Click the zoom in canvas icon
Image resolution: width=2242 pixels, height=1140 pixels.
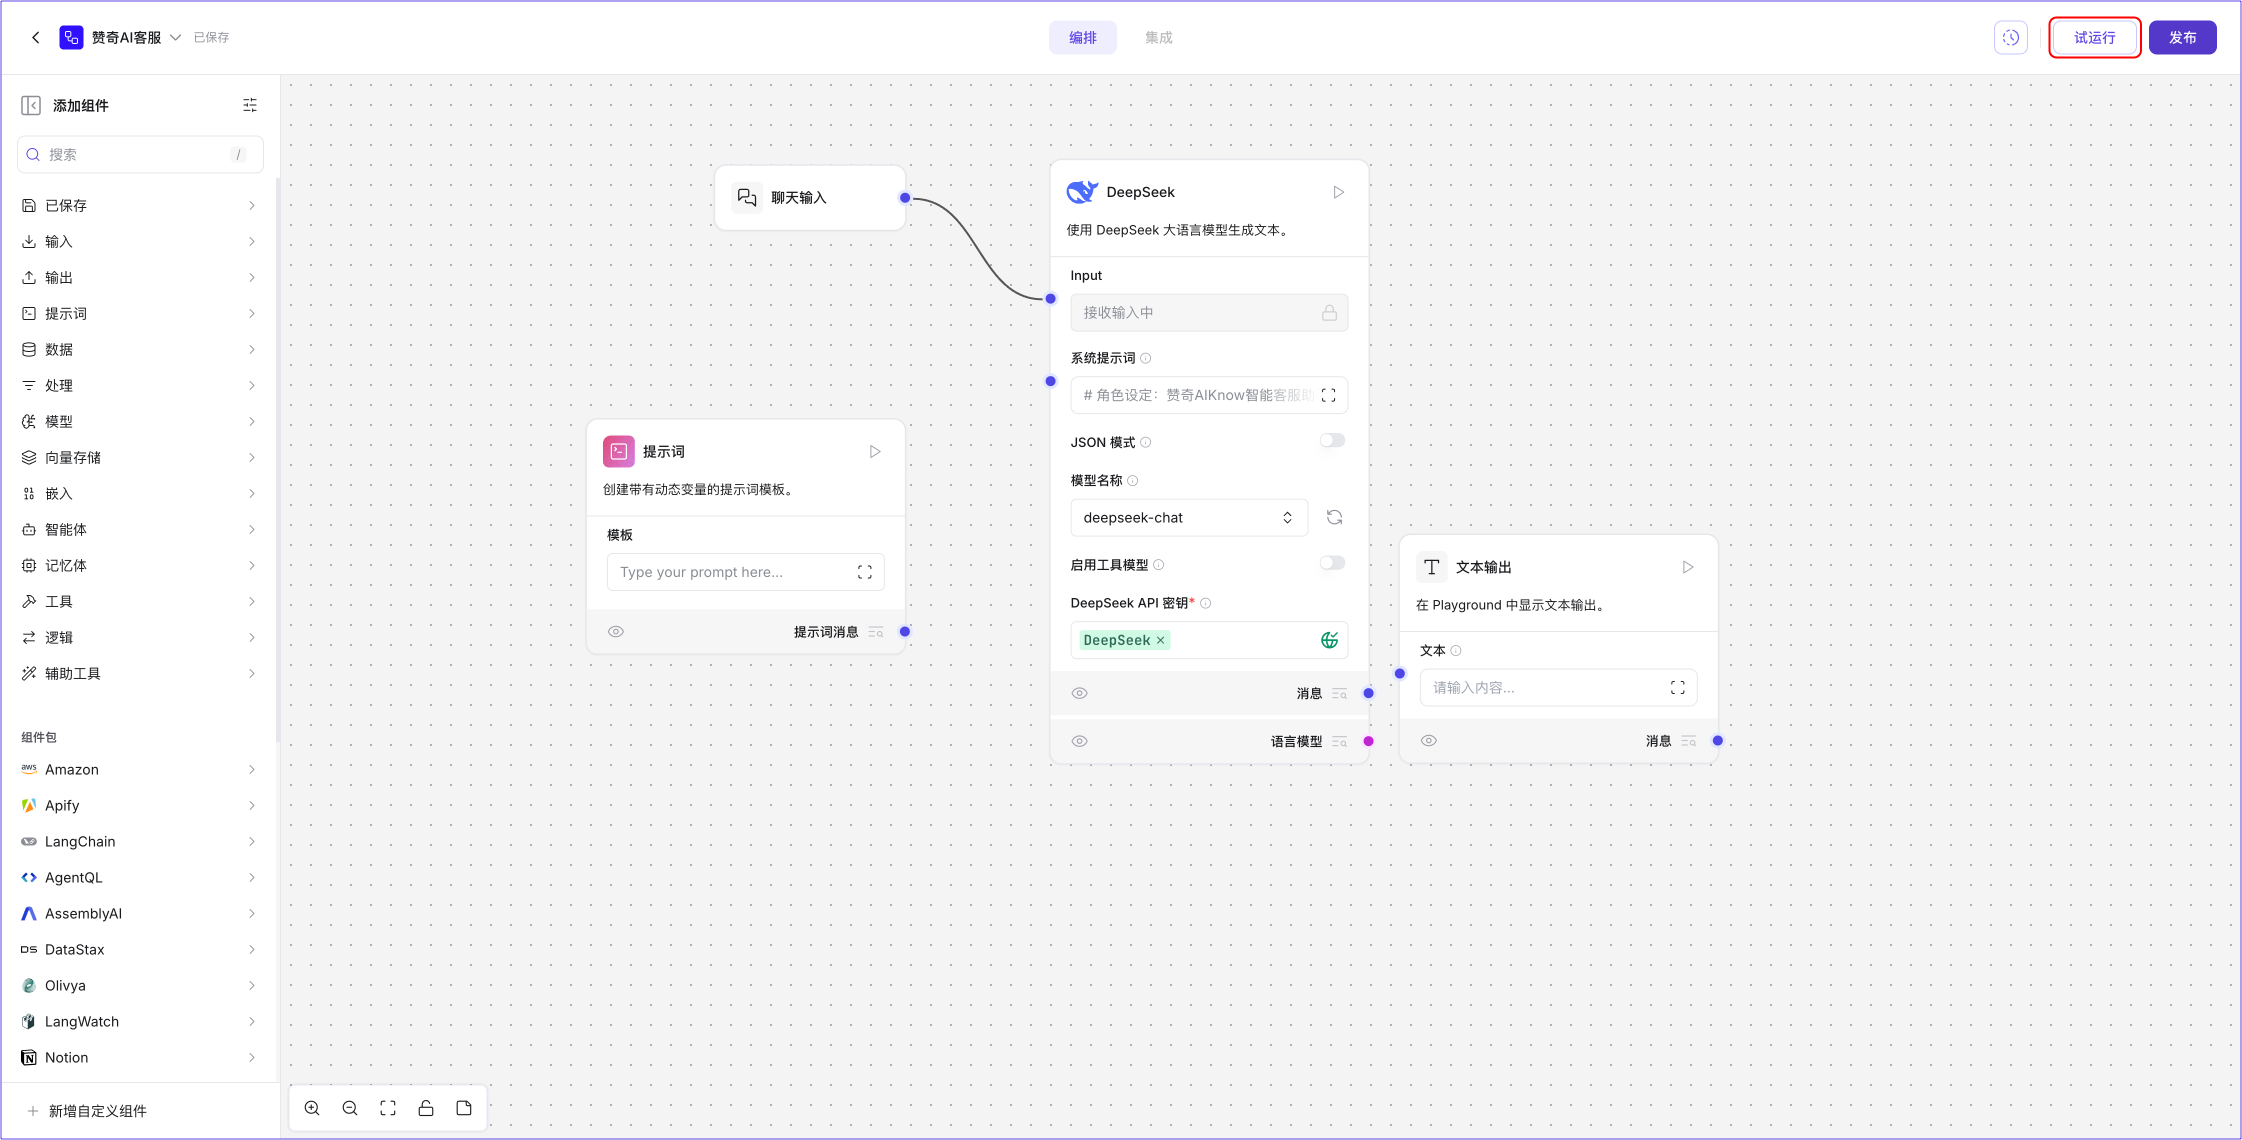pyautogui.click(x=312, y=1108)
